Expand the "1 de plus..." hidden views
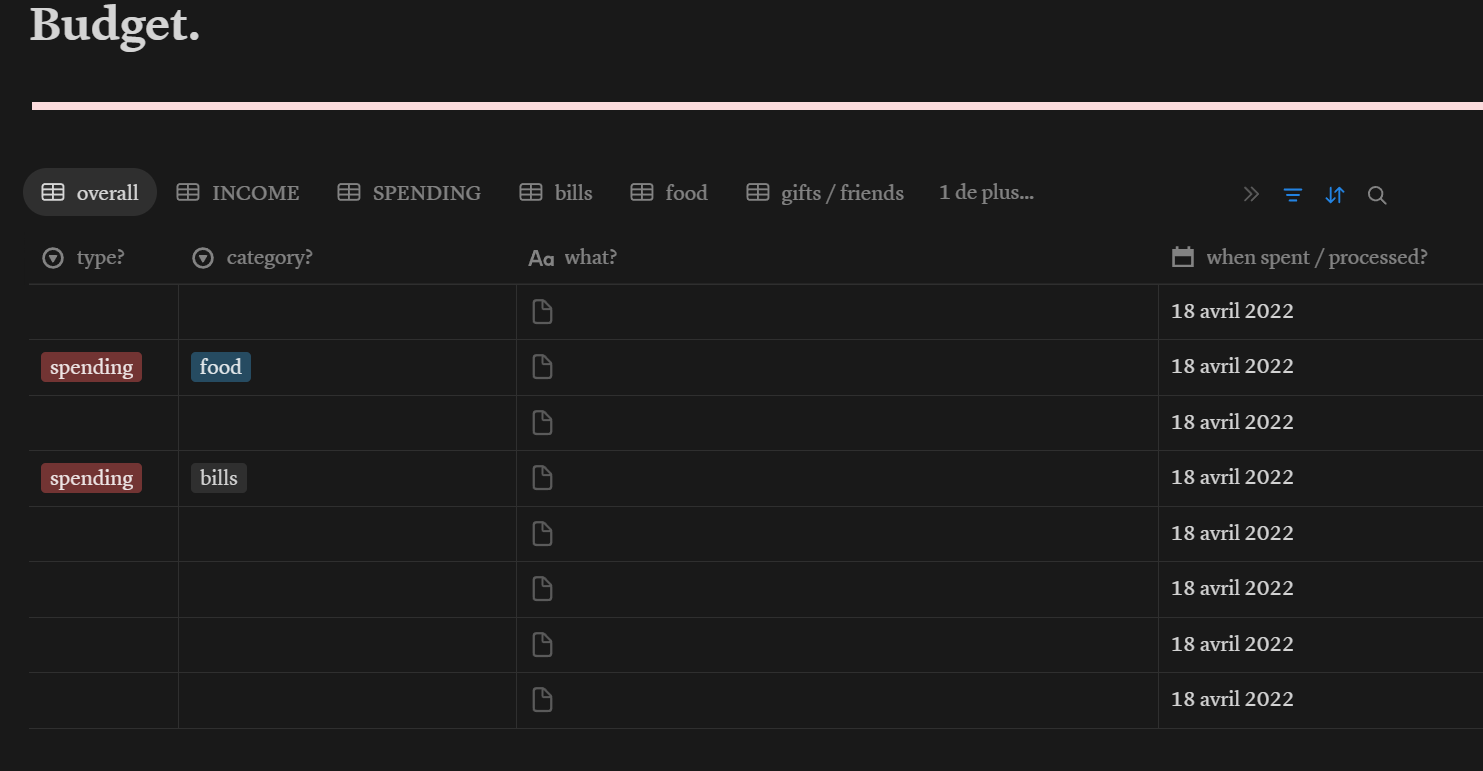 (x=986, y=193)
